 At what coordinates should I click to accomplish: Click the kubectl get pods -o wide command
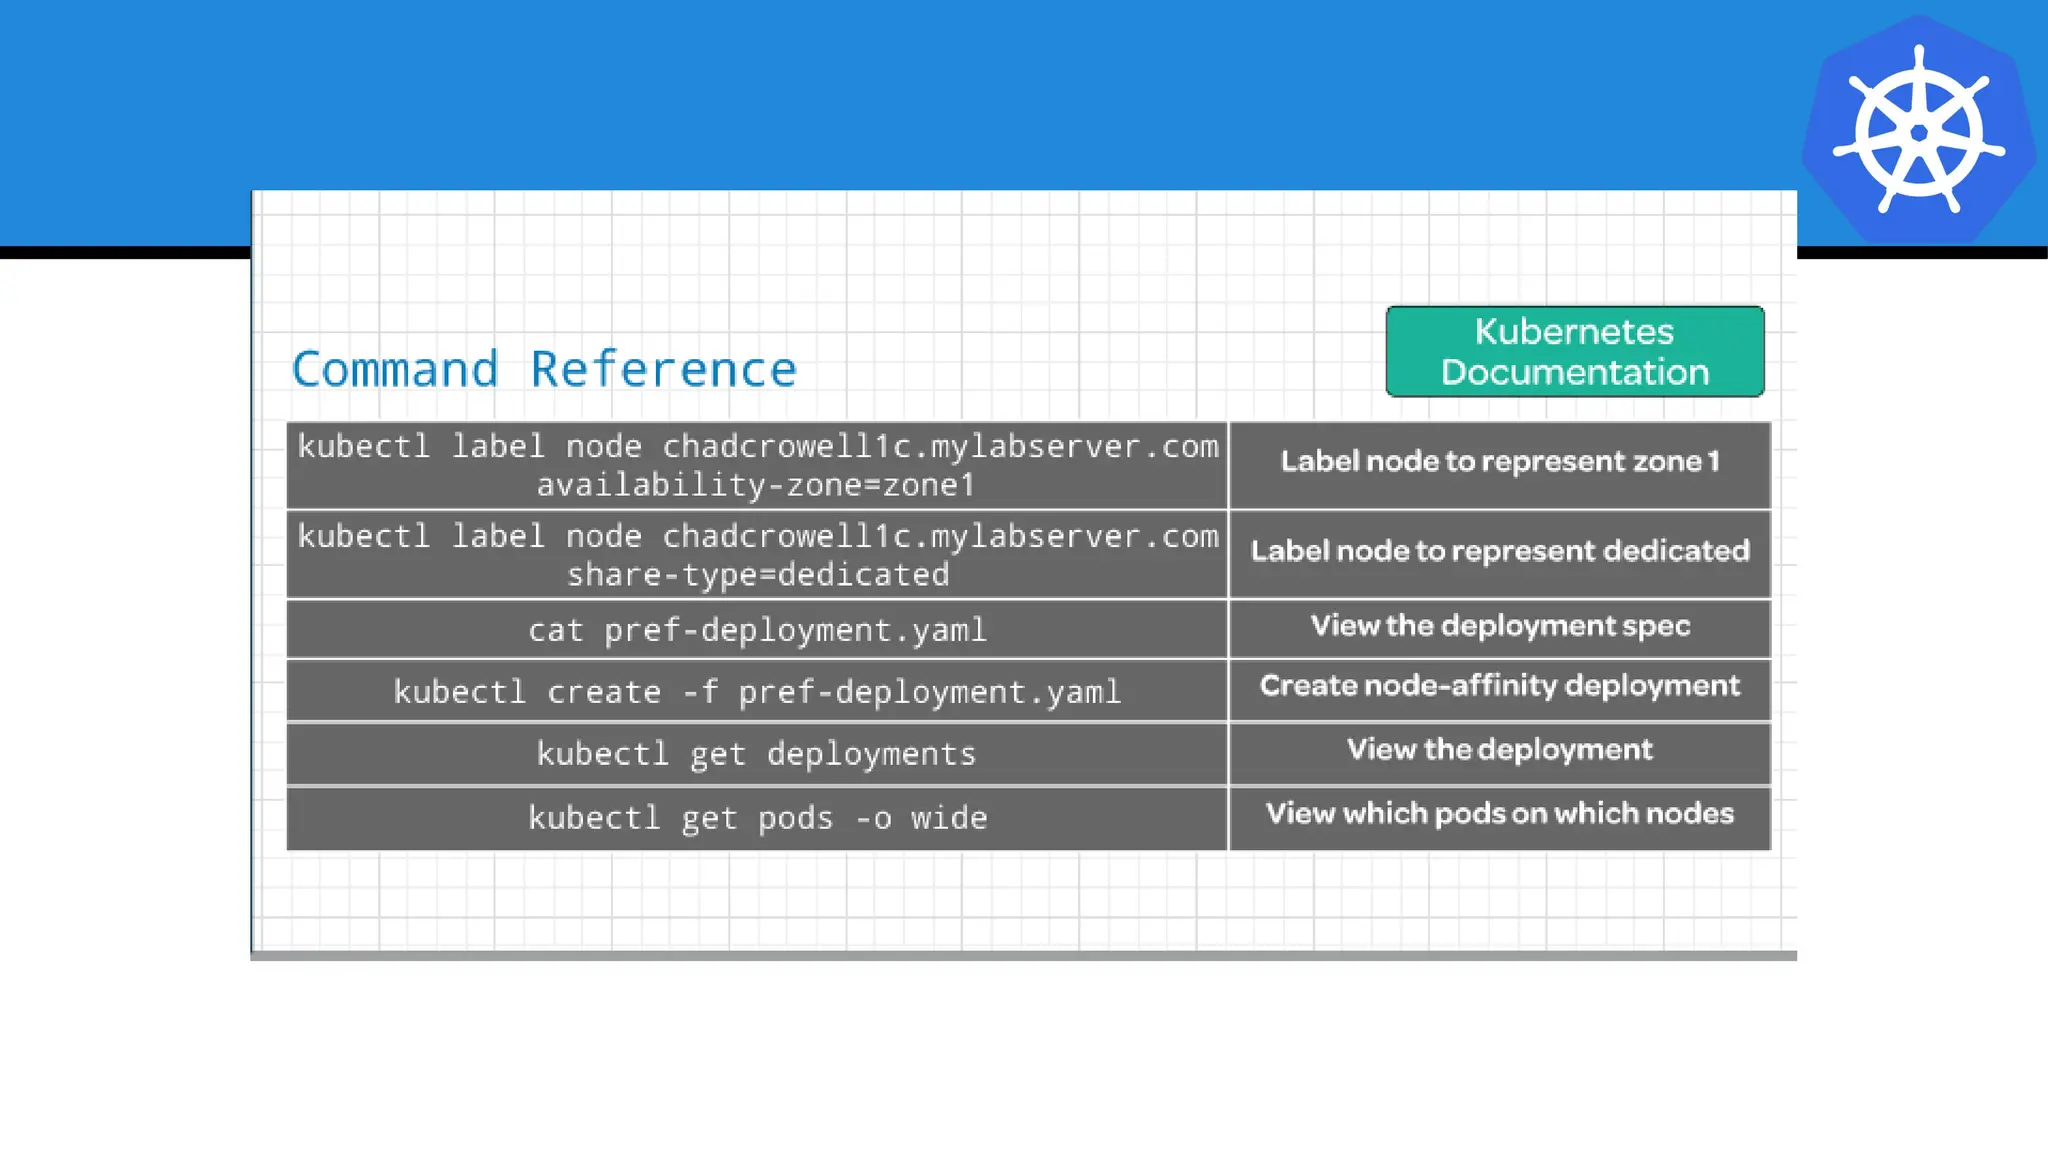(x=757, y=818)
